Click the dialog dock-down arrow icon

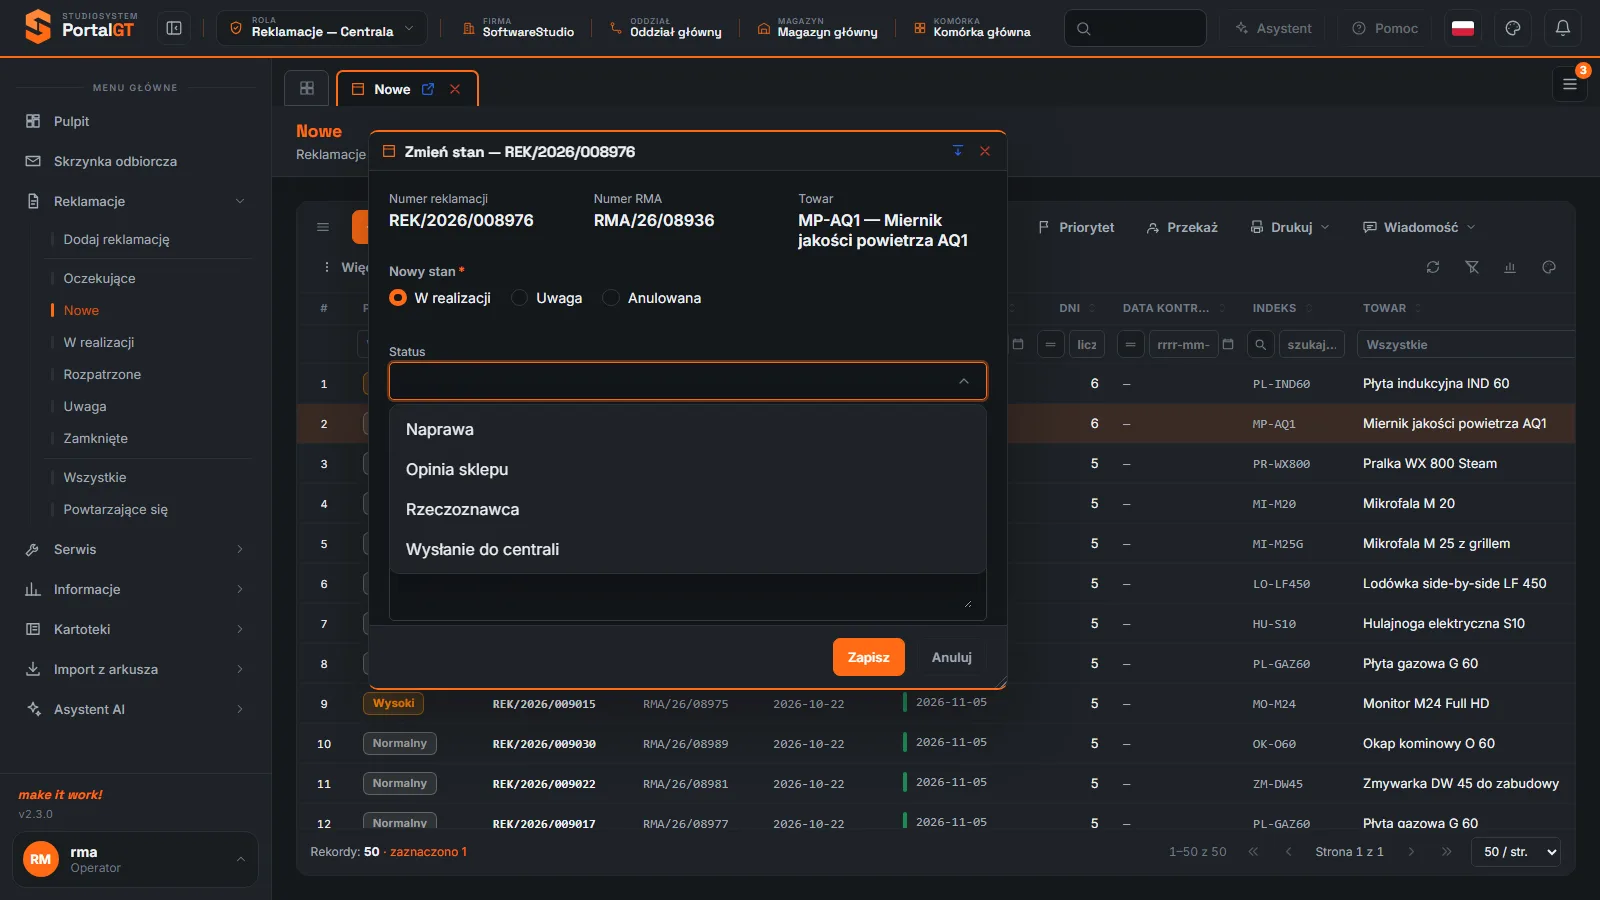pyautogui.click(x=957, y=151)
